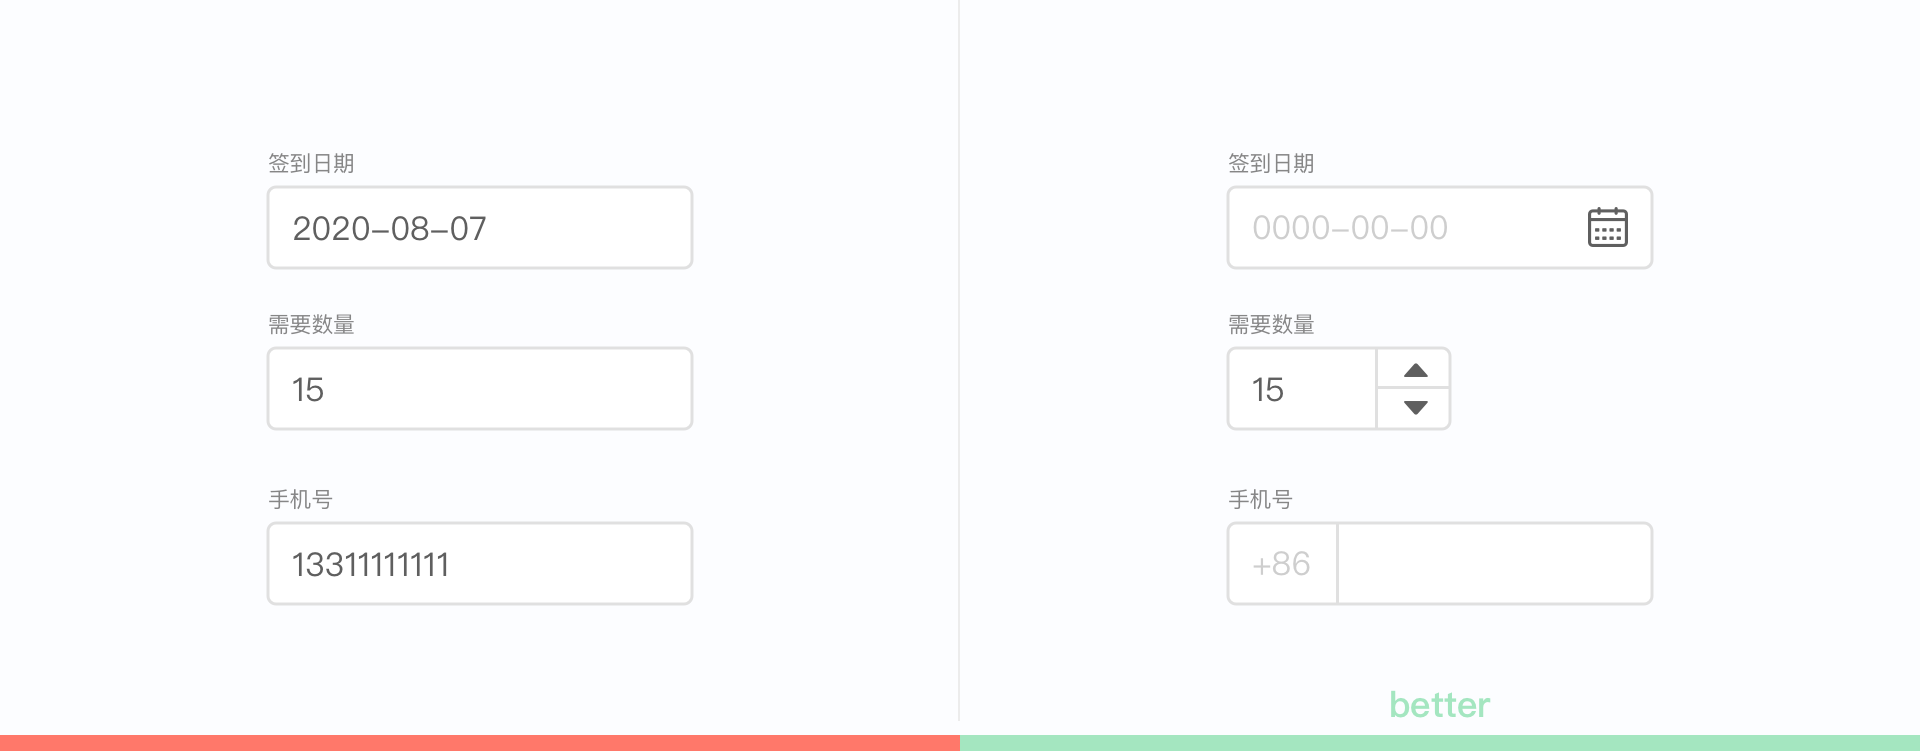The image size is (1920, 751).
Task: Click the green bar beneath "better"
Action: point(1439,743)
